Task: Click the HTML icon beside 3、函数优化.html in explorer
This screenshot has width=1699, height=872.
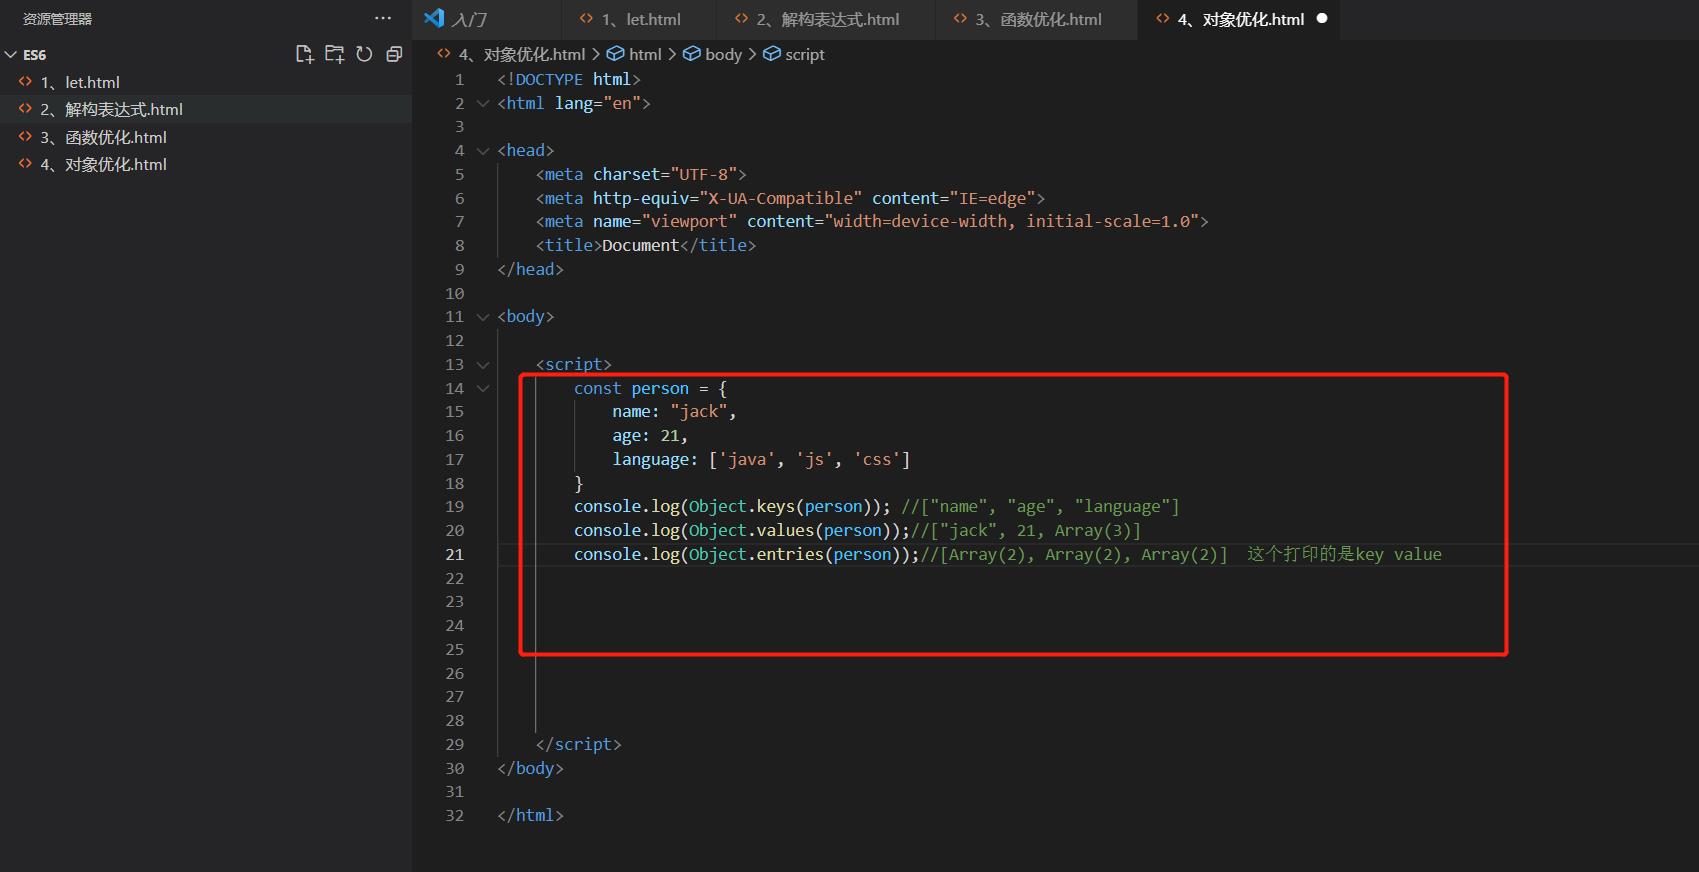Action: pos(26,137)
